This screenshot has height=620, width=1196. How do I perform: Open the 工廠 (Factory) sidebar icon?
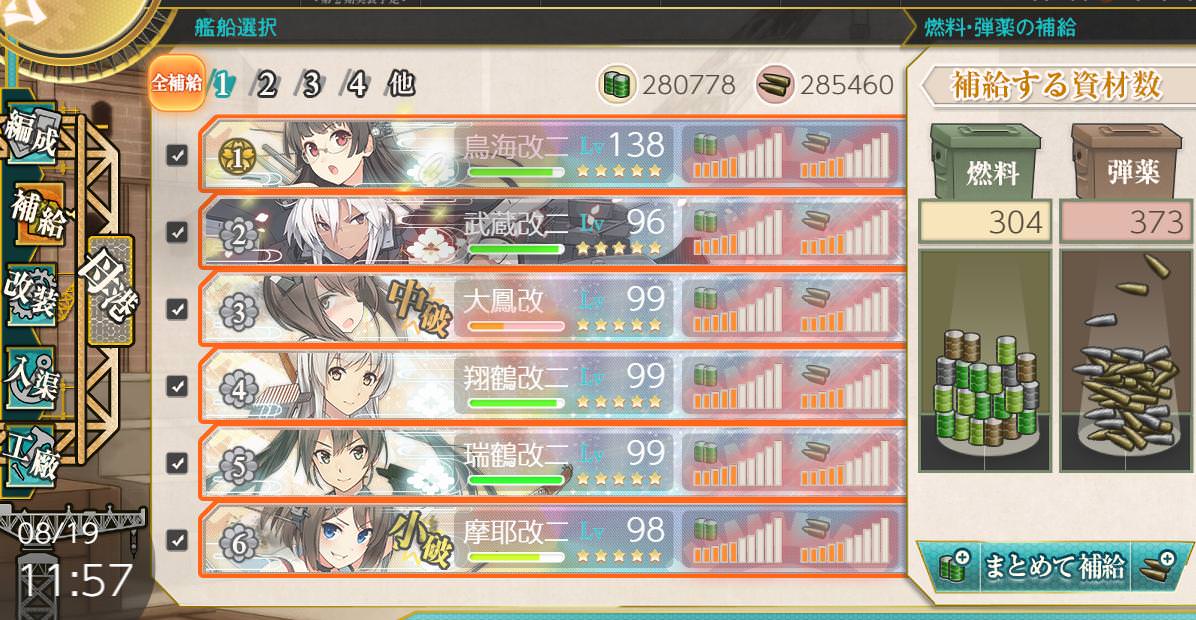tap(31, 456)
